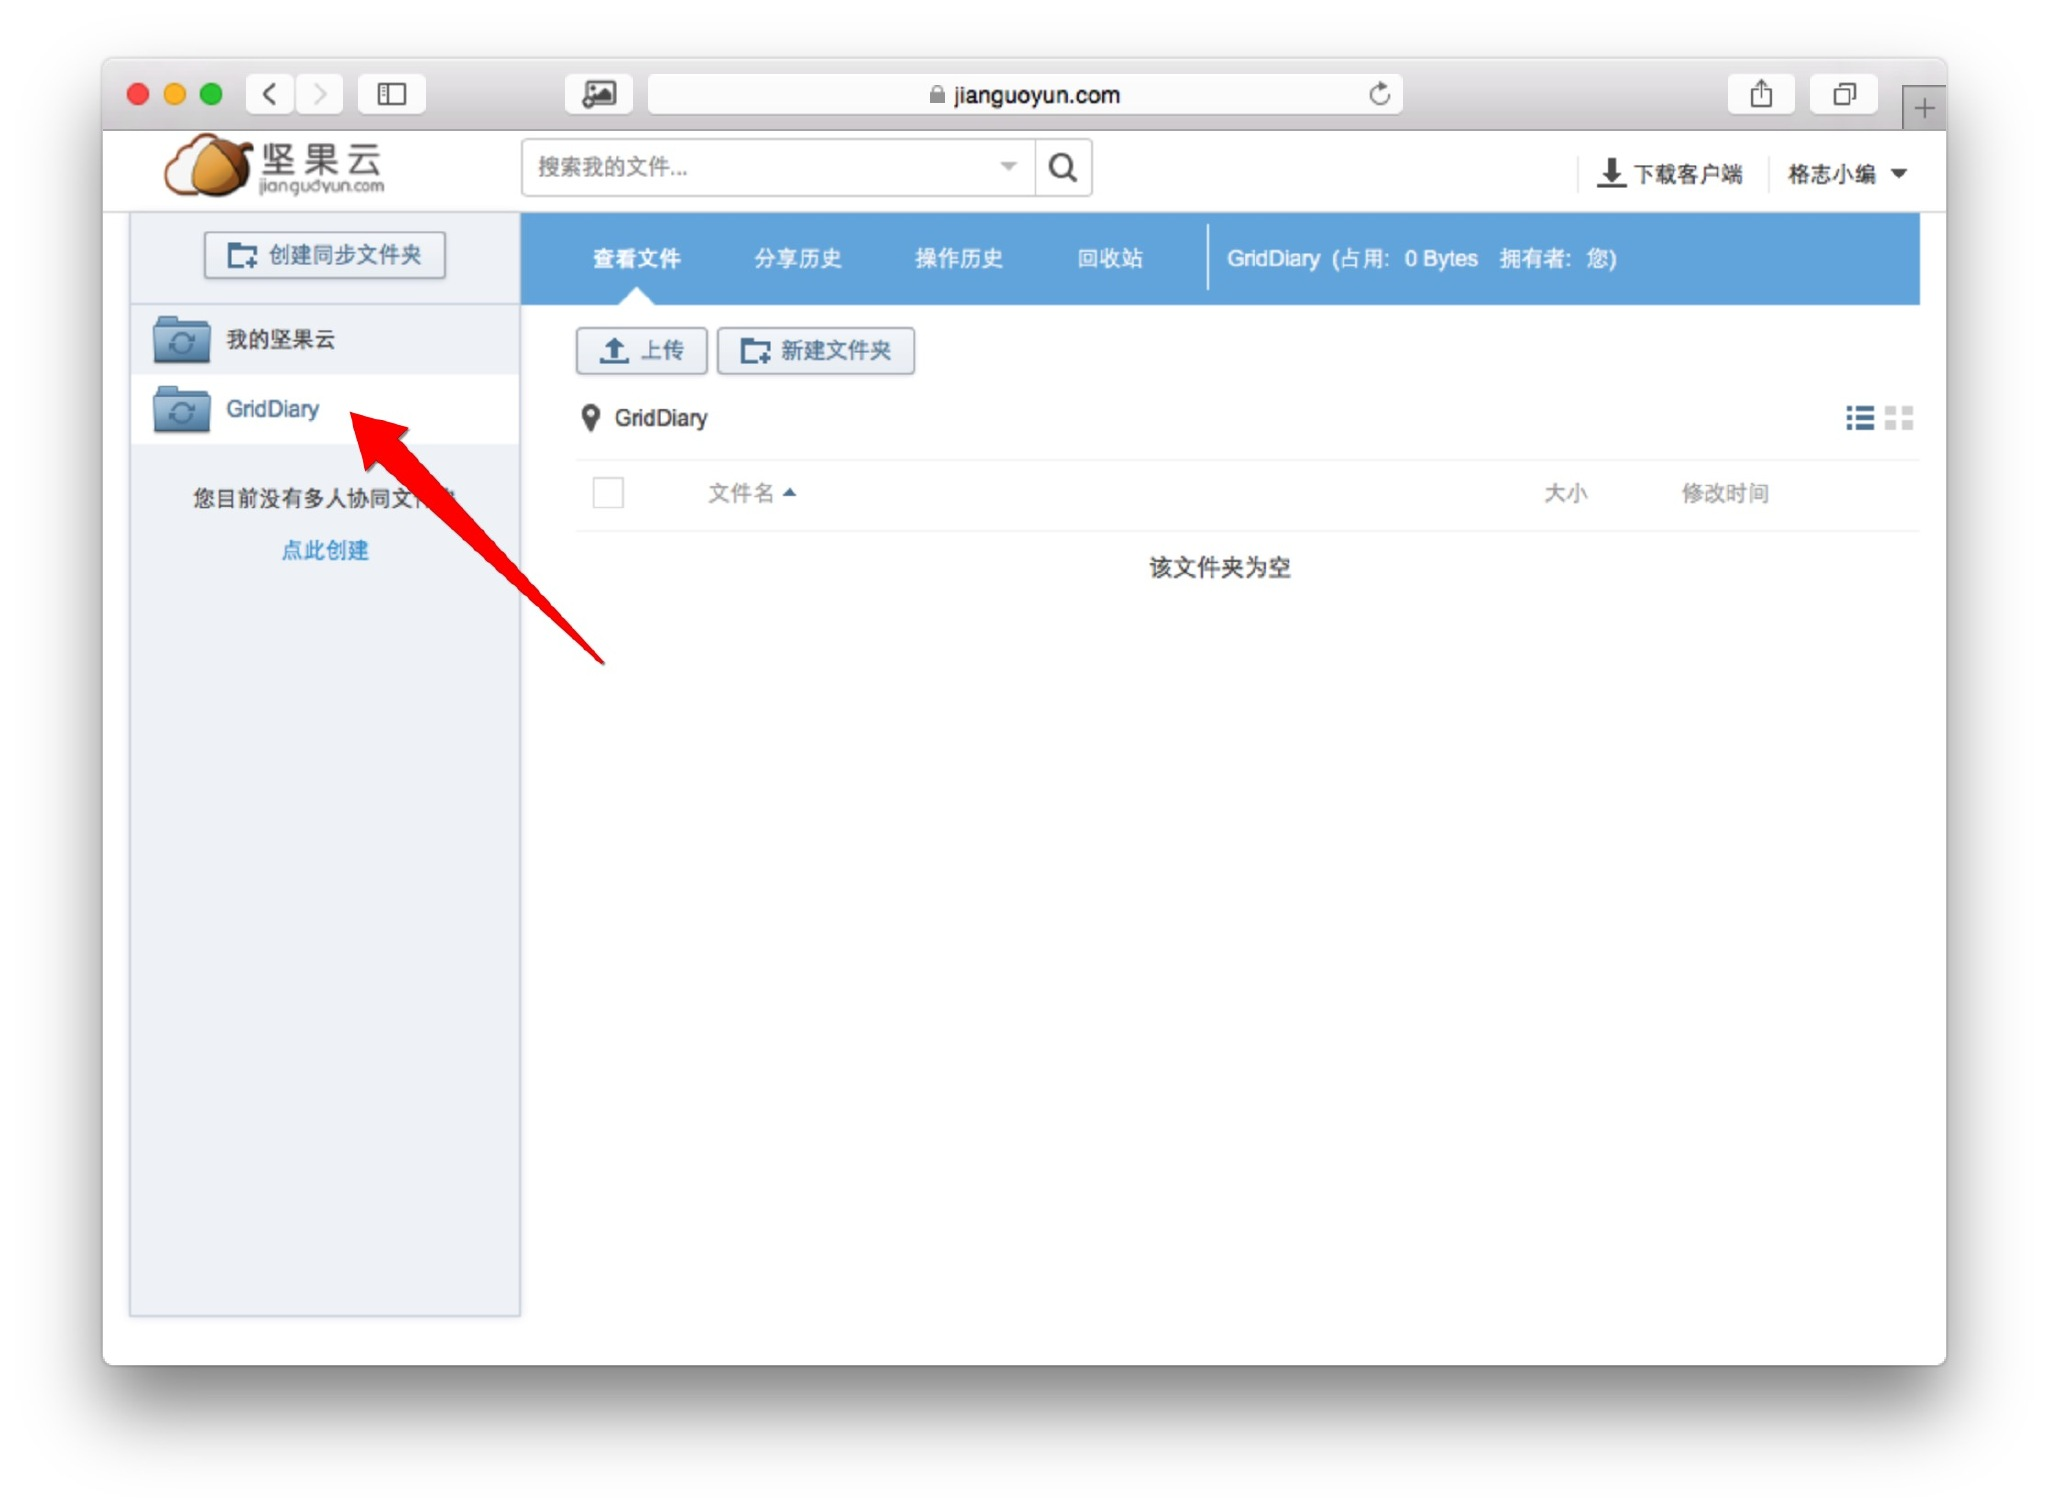Switch to list view layout
Viewport: 2048px width, 1511px height.
point(1859,418)
